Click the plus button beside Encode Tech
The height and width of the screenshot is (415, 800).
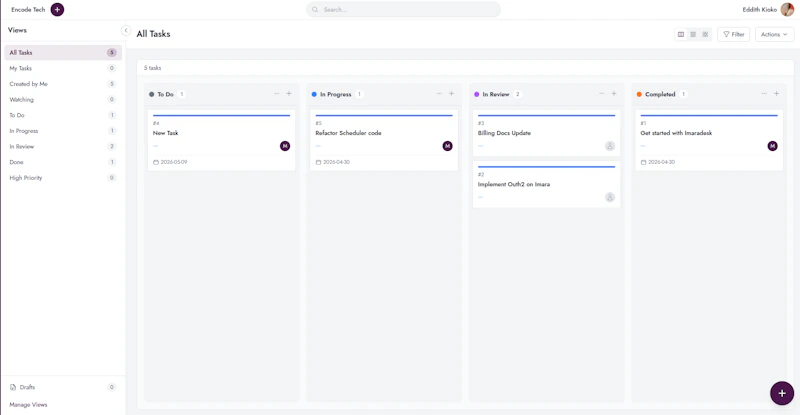[x=57, y=10]
